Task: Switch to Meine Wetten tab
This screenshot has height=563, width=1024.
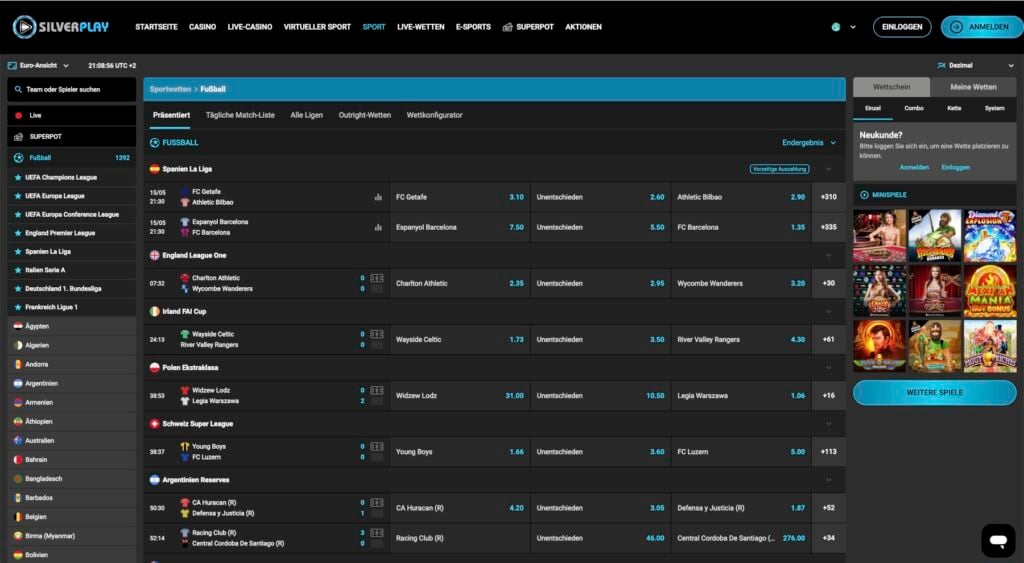Action: click(x=973, y=87)
